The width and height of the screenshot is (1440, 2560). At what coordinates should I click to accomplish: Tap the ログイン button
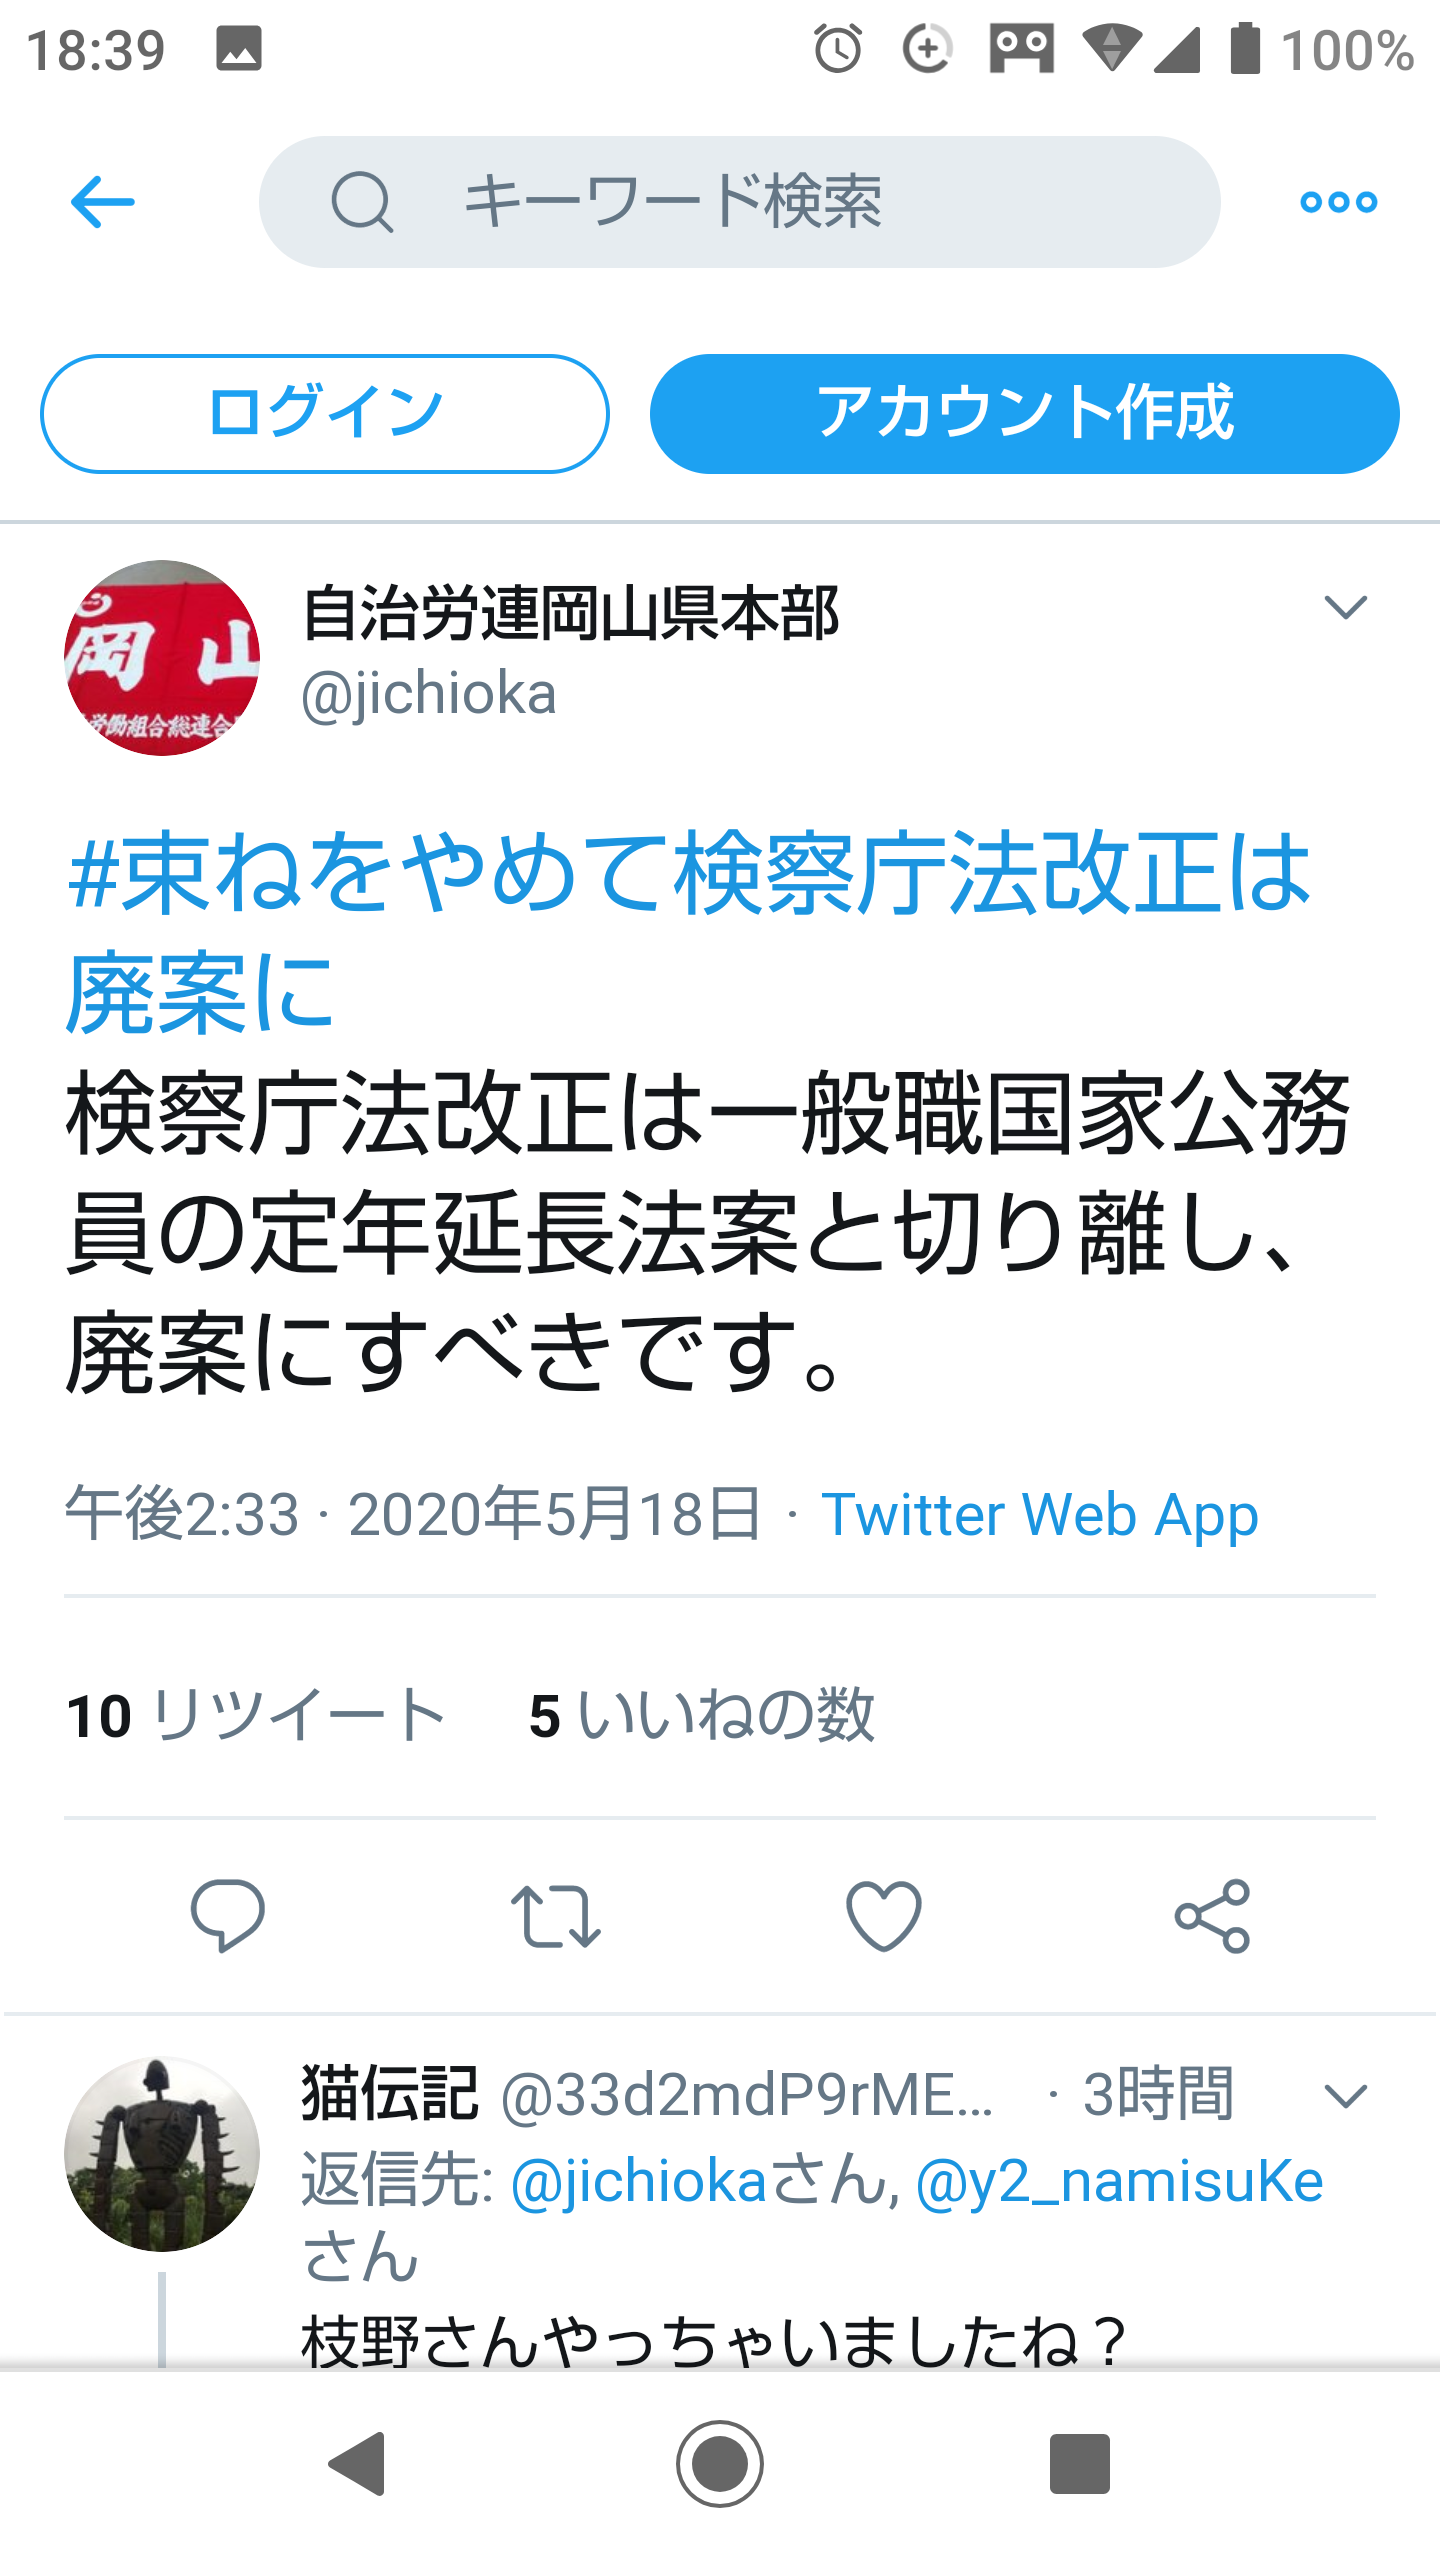(325, 413)
